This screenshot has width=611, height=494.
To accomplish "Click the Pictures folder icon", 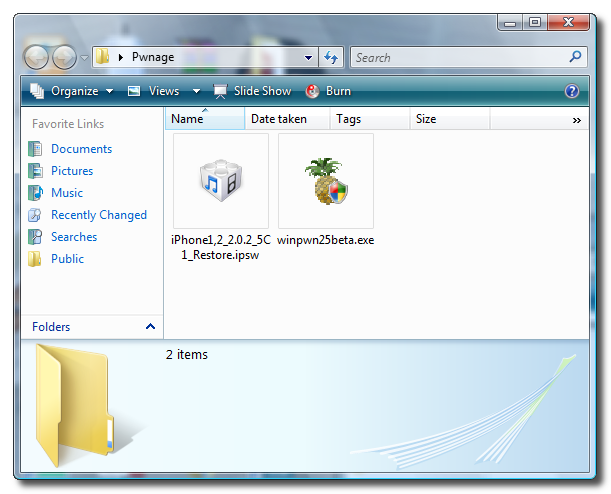I will click(35, 171).
